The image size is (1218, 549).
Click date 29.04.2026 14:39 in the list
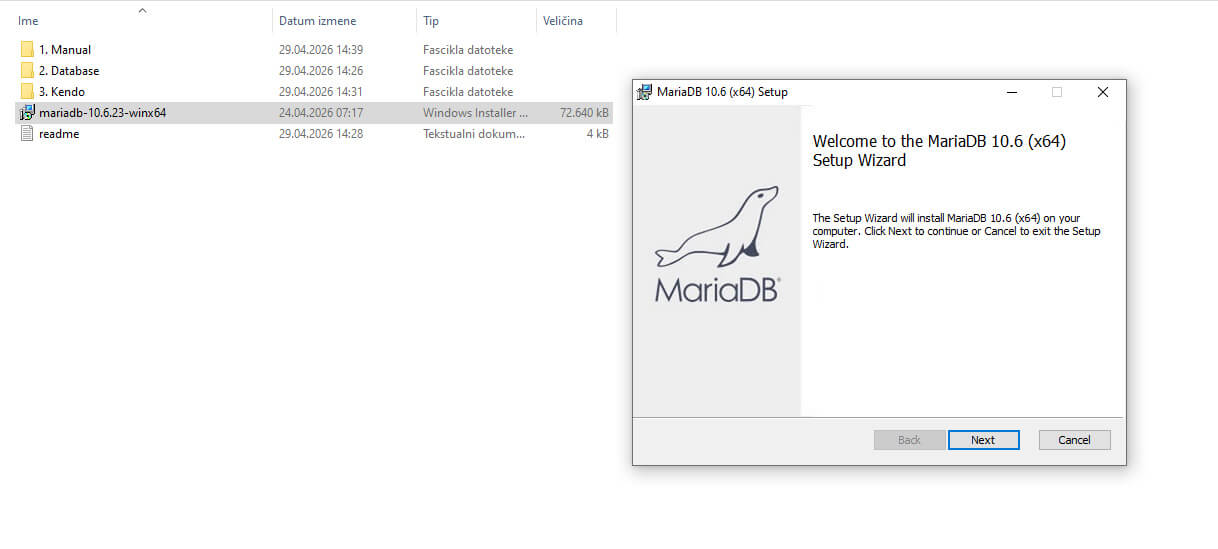tap(321, 50)
